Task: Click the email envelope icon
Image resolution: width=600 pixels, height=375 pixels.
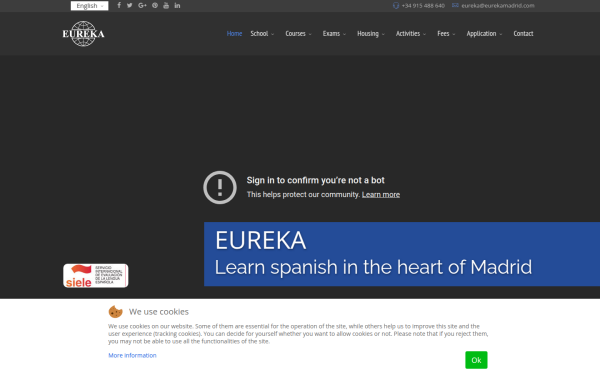Action: coord(455,5)
